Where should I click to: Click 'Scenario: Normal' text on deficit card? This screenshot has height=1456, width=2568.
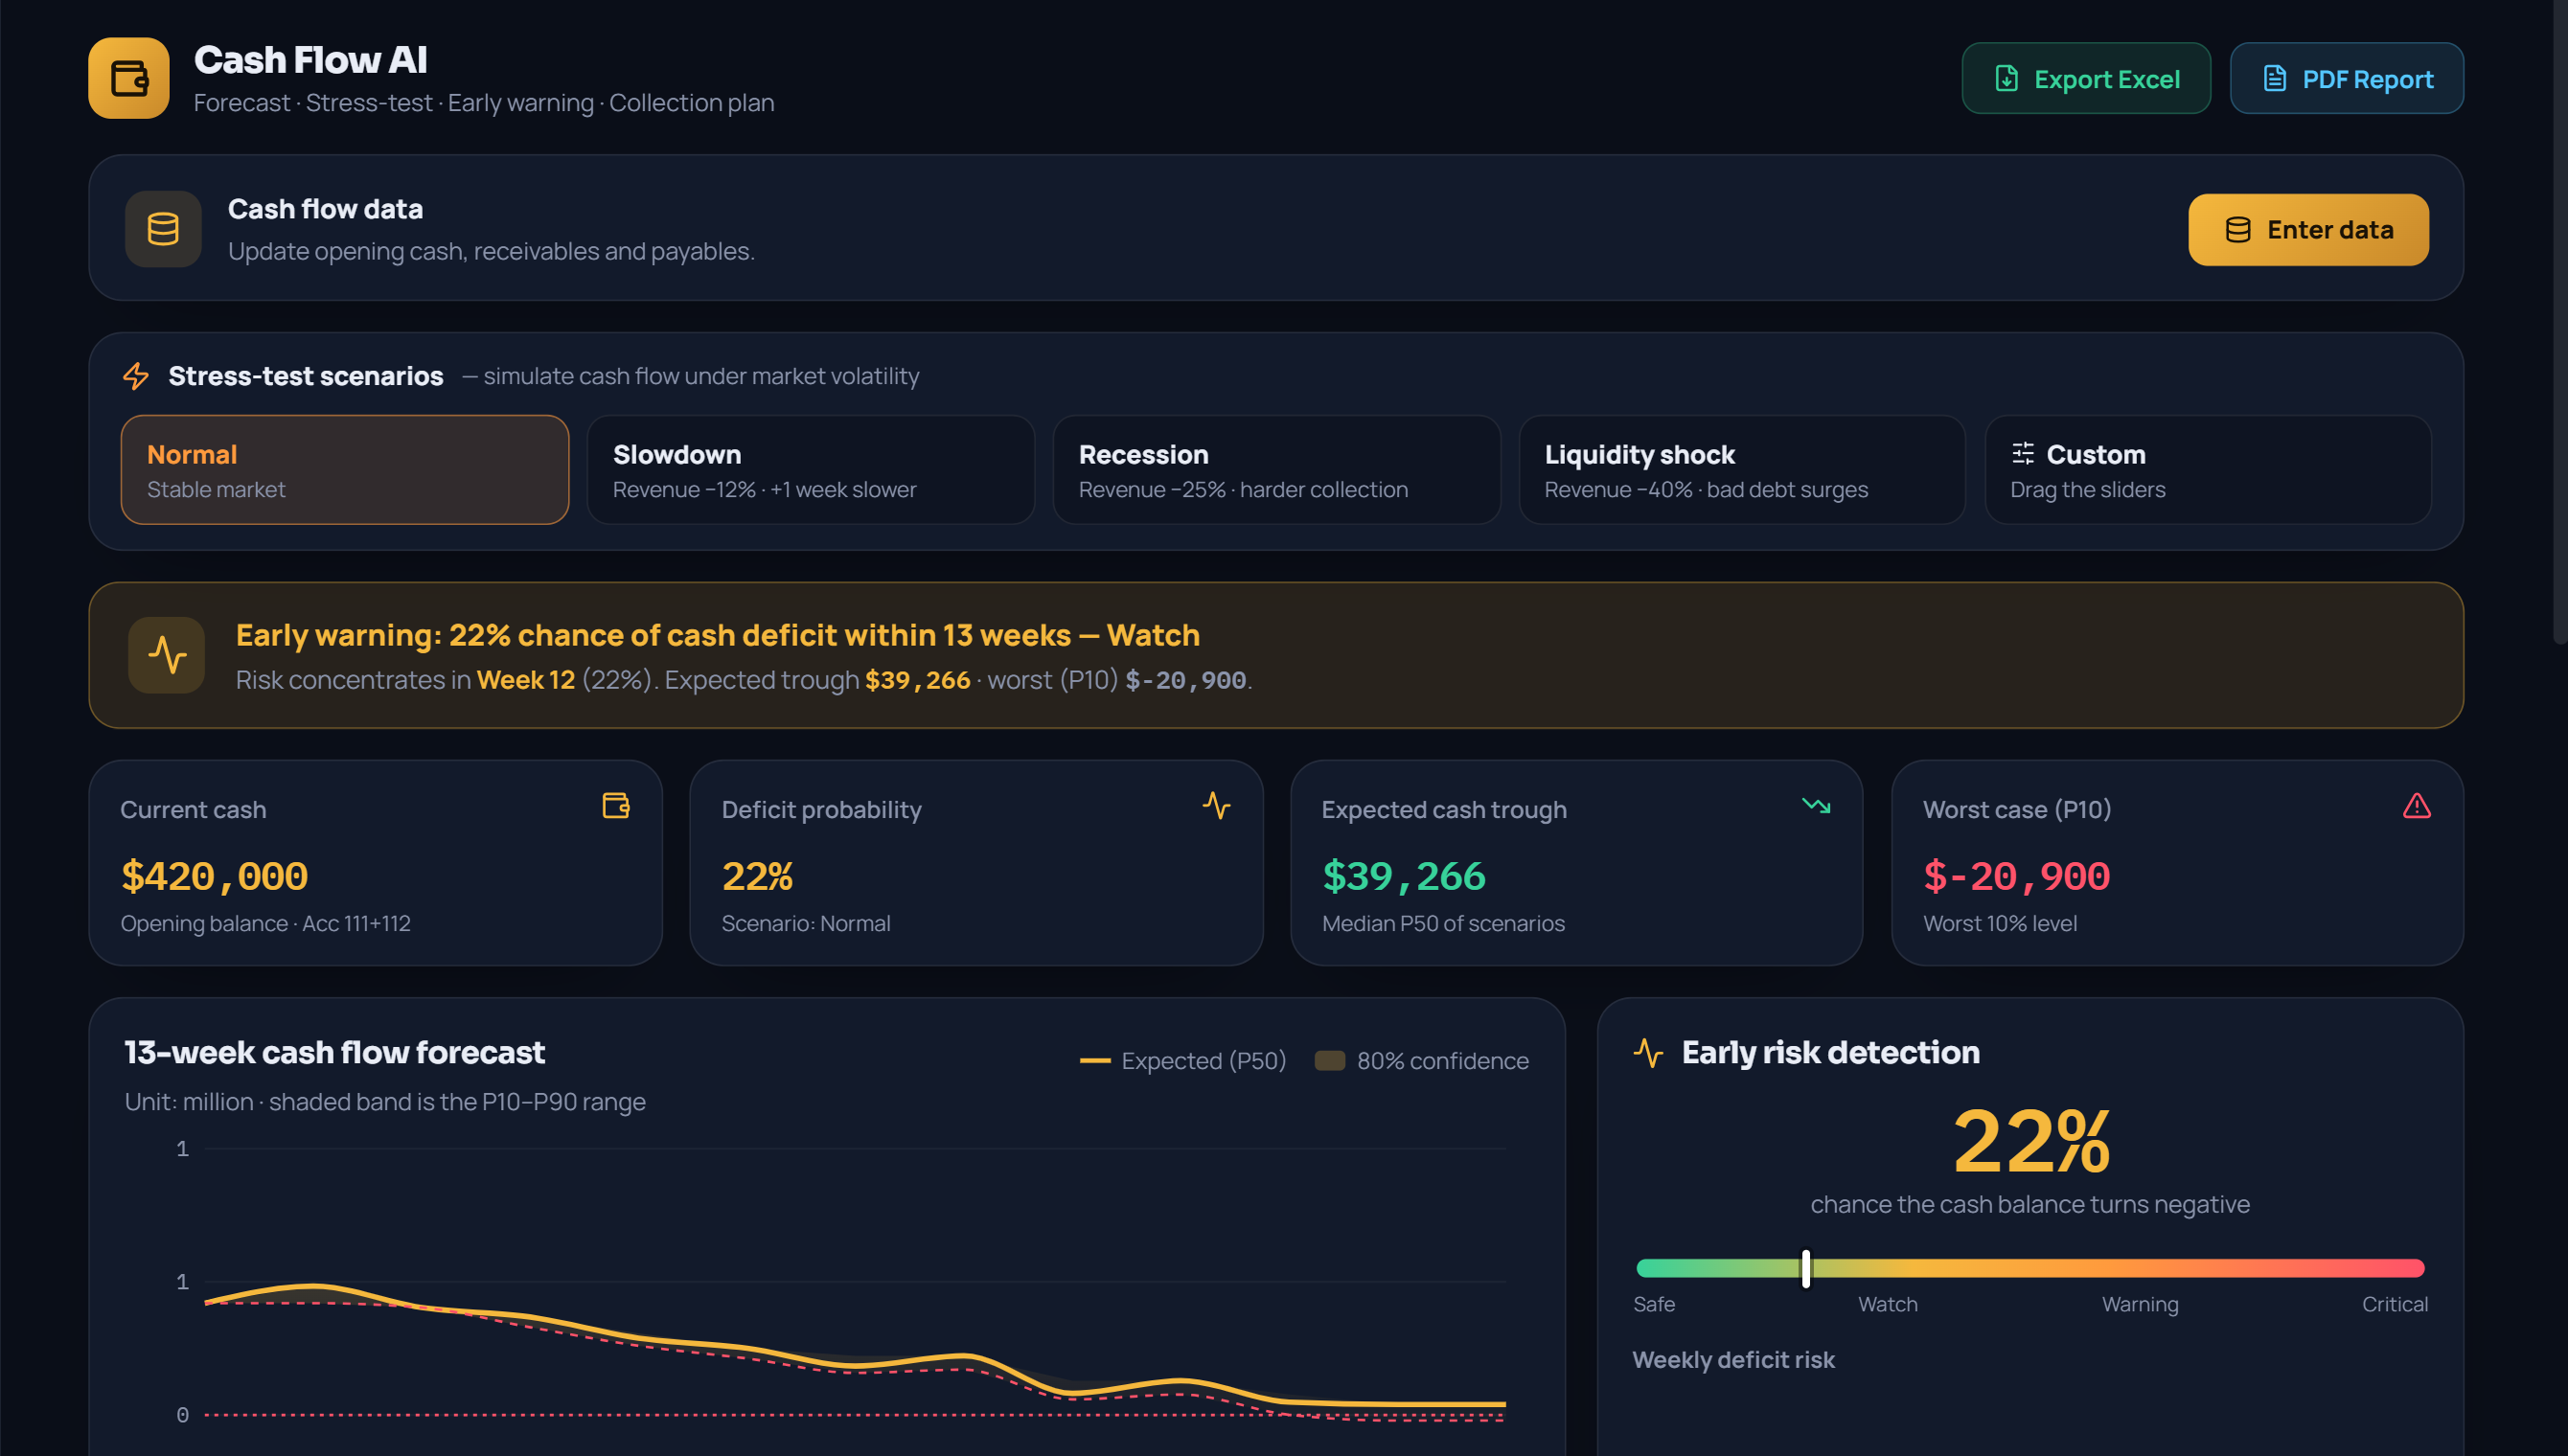806,923
